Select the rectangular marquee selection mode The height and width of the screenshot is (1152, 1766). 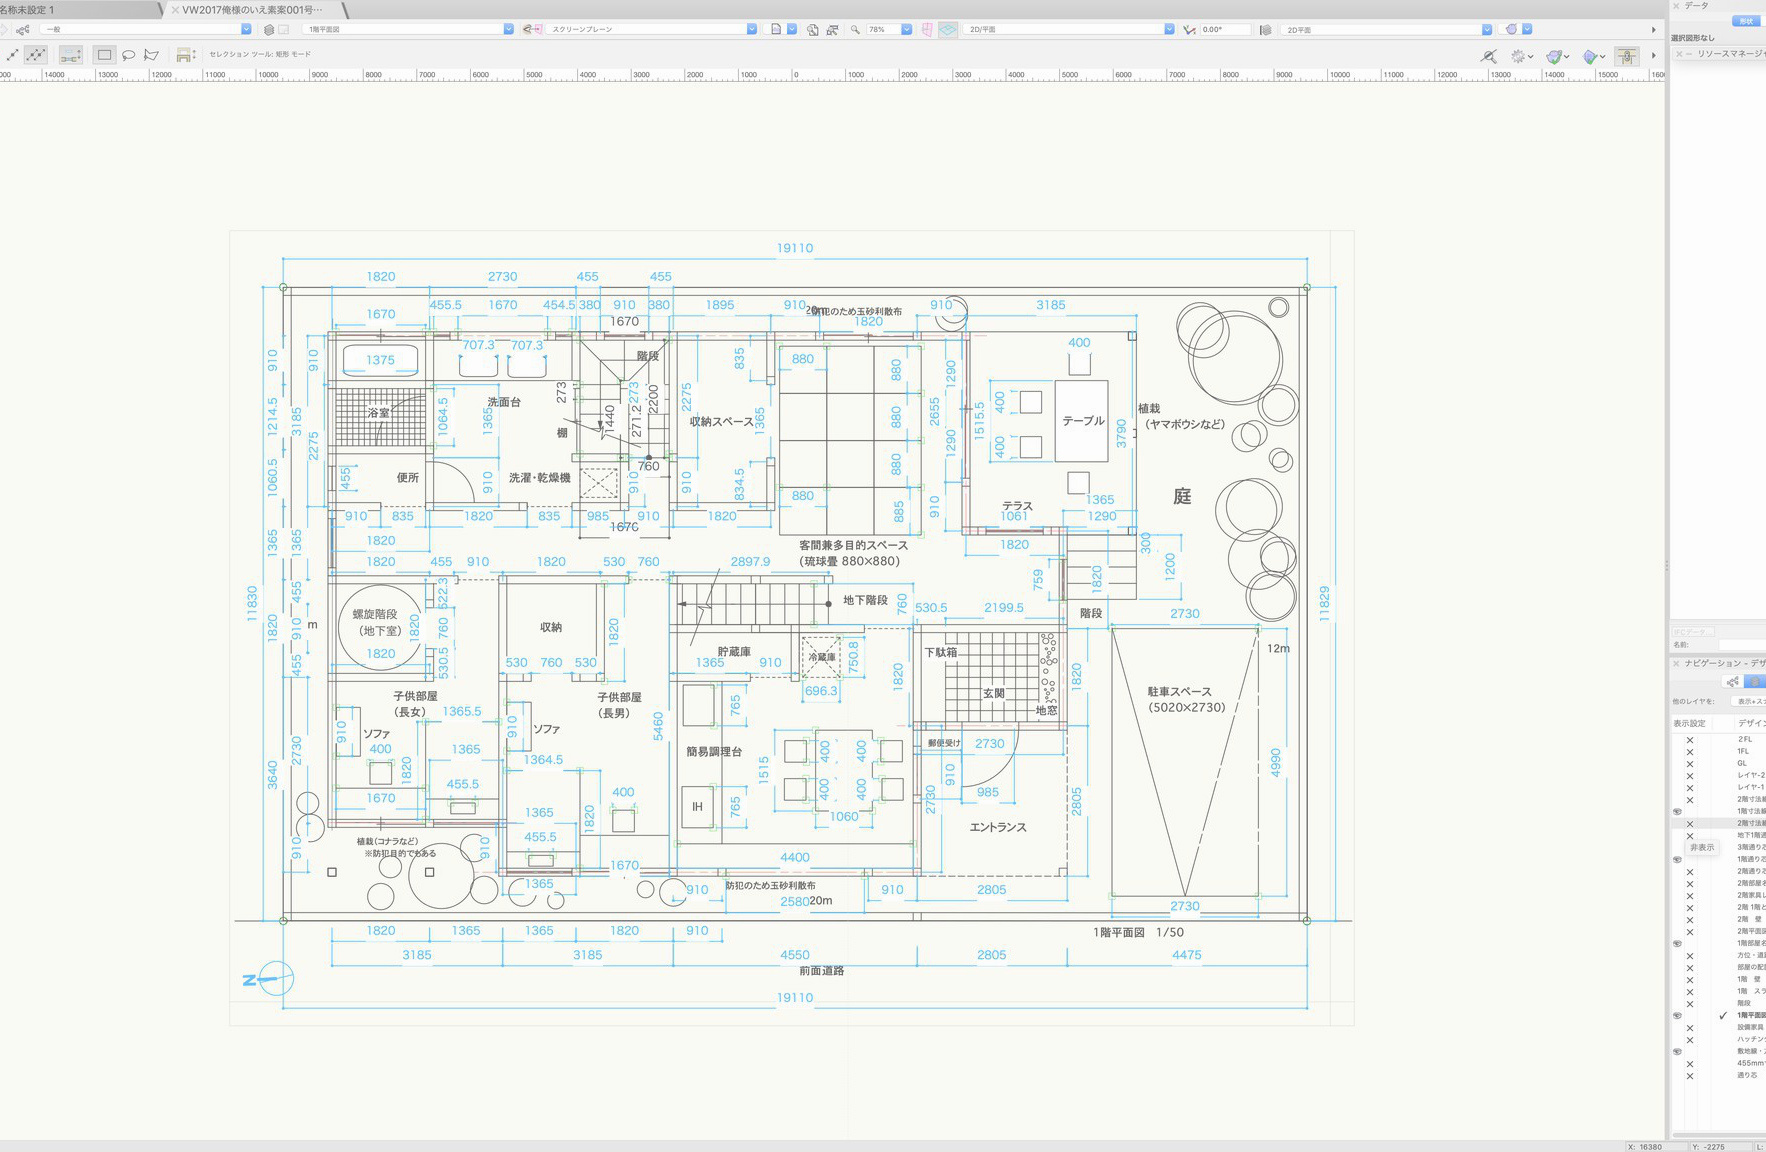[x=104, y=55]
